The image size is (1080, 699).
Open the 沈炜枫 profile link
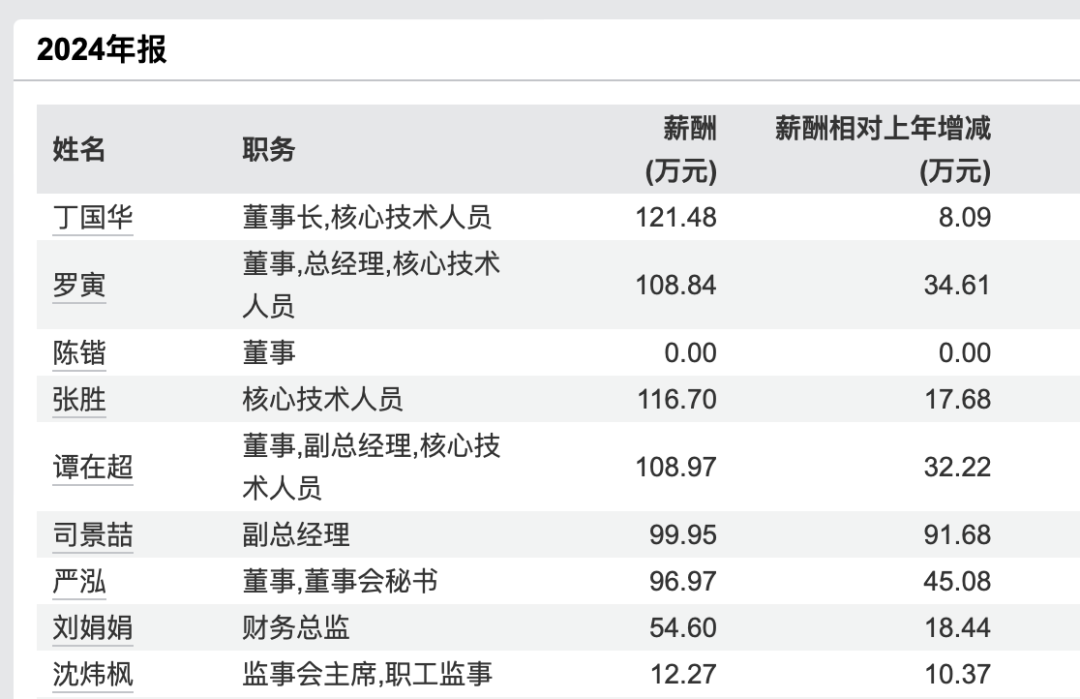point(92,674)
